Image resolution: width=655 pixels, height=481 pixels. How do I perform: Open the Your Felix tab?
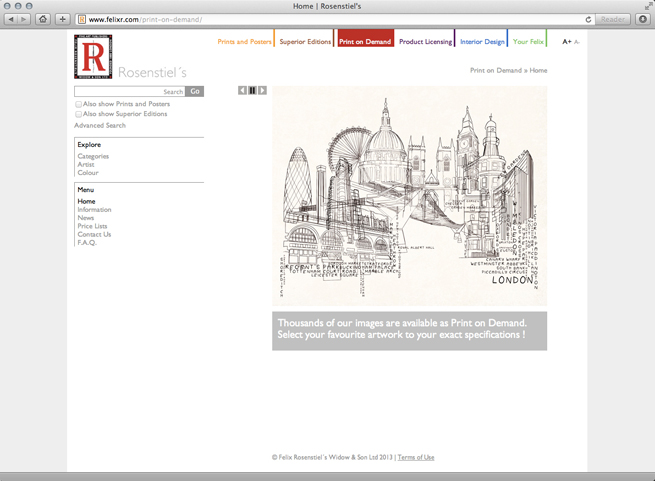pyautogui.click(x=528, y=42)
